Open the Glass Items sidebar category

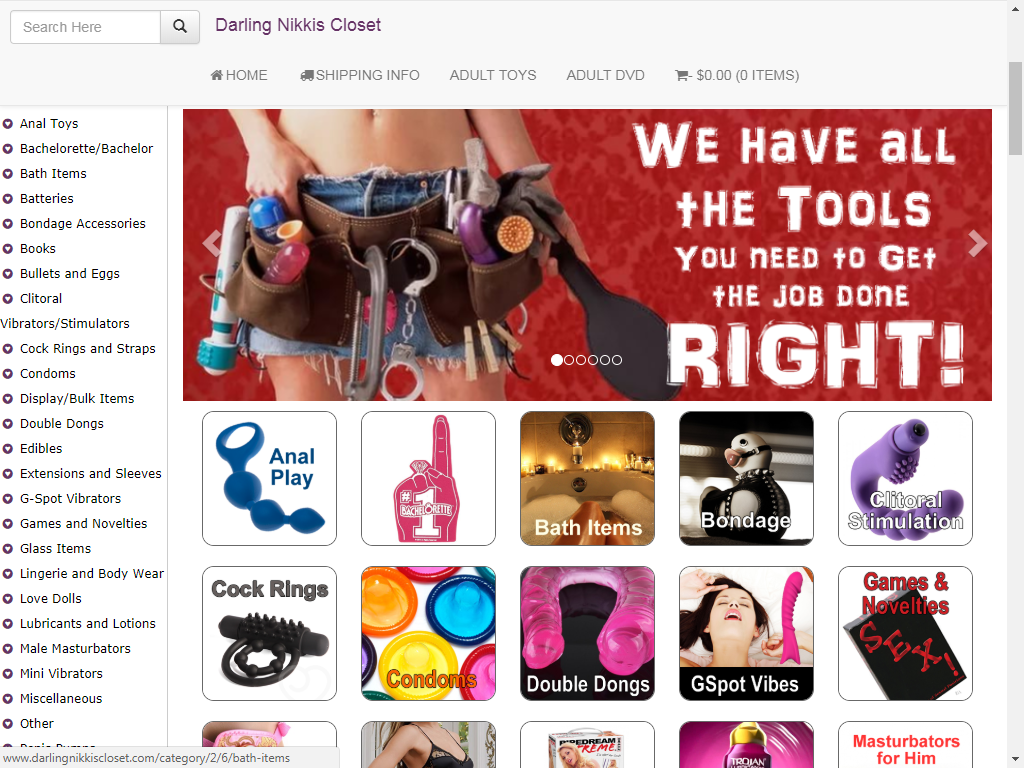click(x=56, y=549)
